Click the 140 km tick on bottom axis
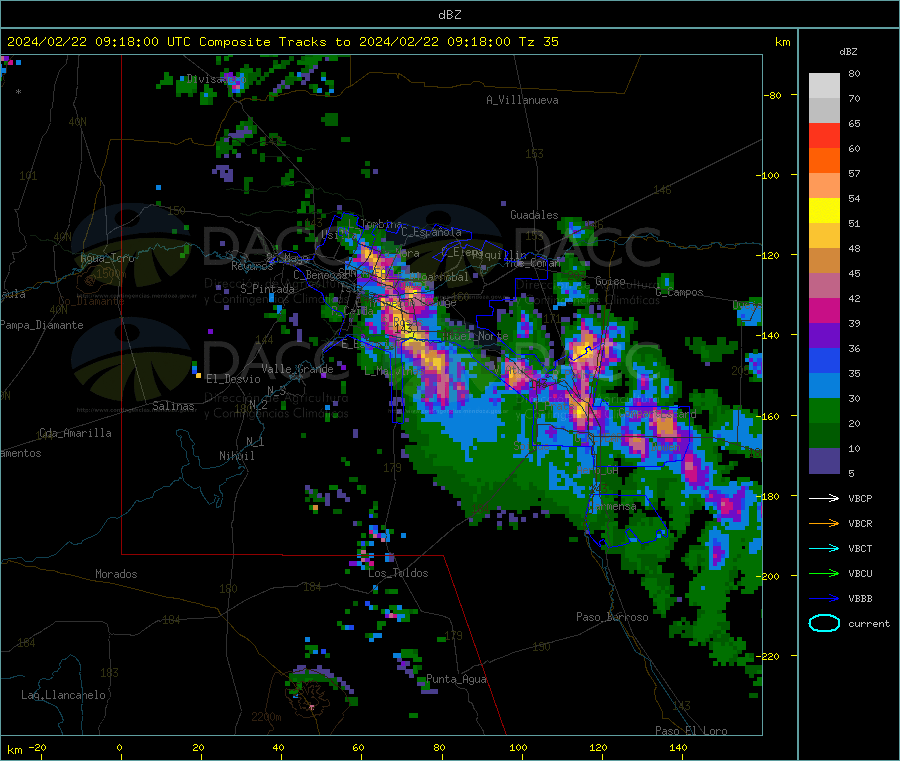Screen dimensions: 900x761 tap(678, 747)
